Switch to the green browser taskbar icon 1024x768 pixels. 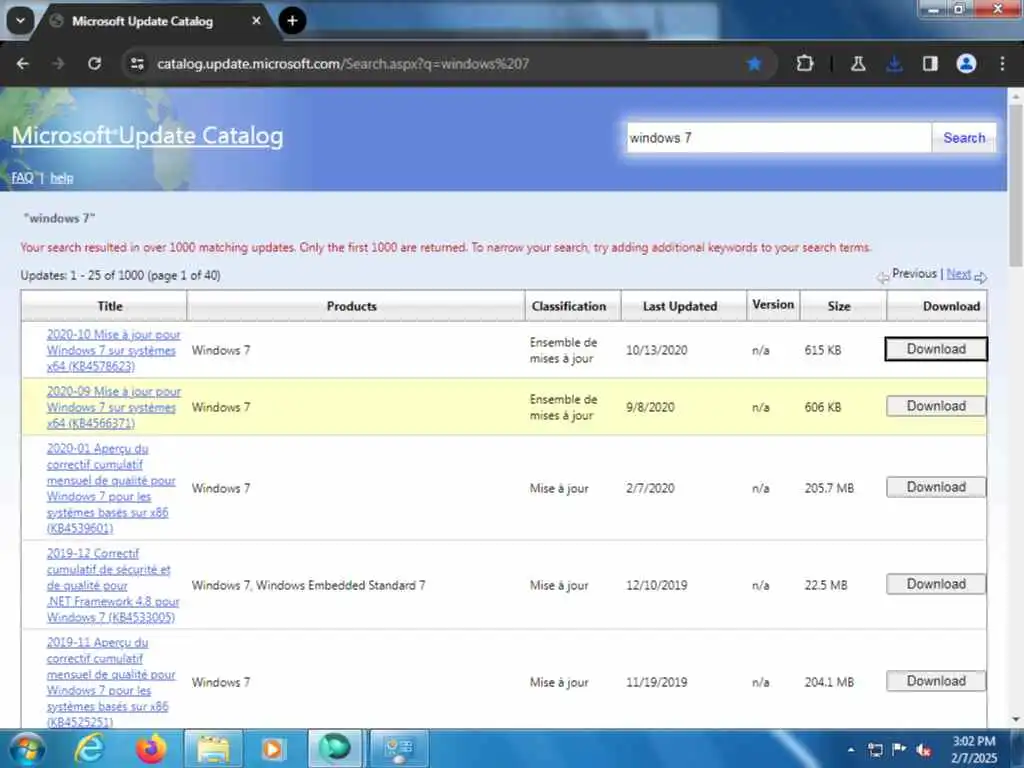coord(334,748)
